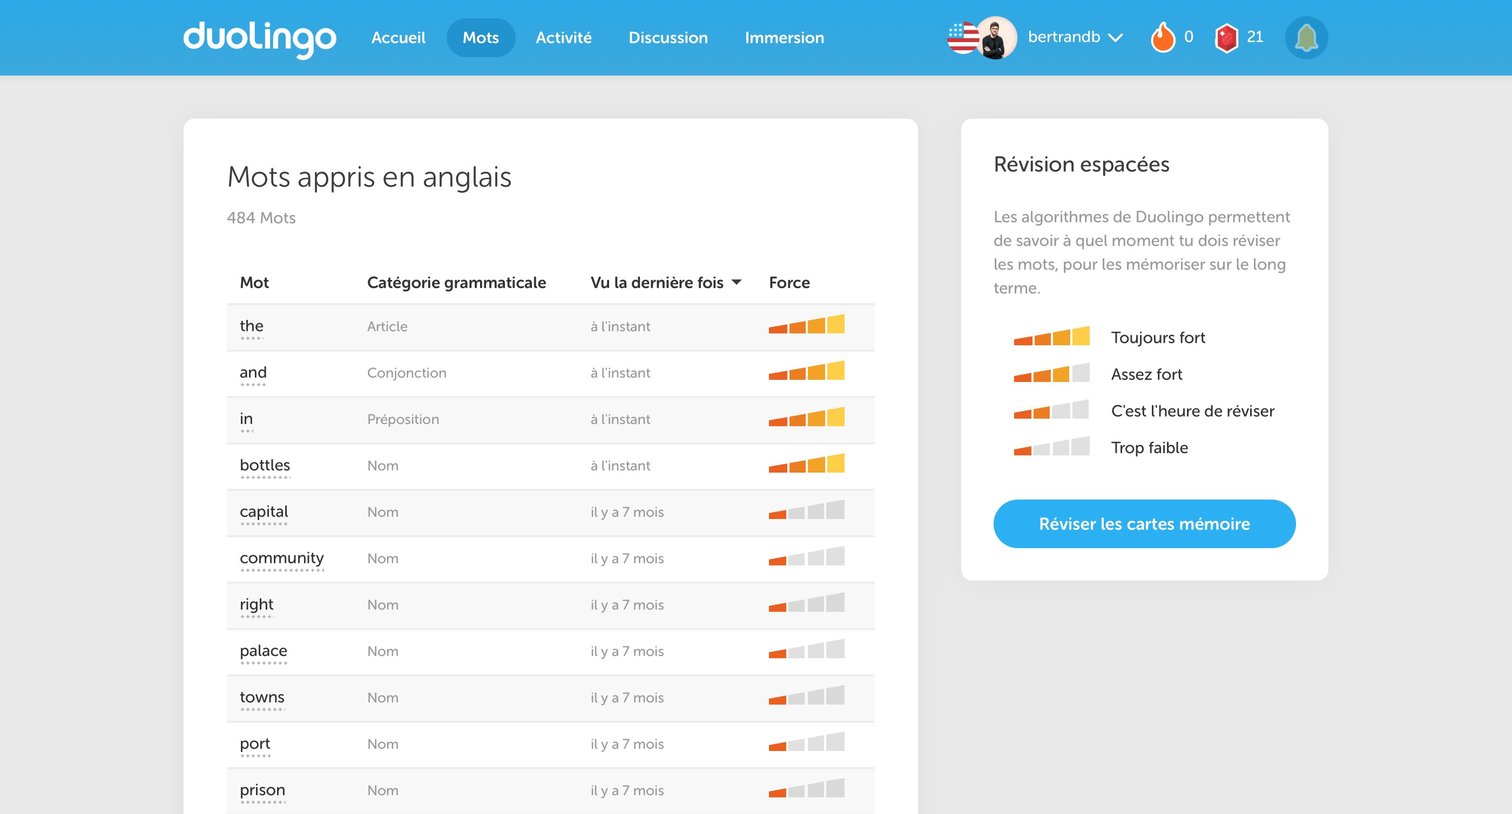Switch to the Immersion tab
The height and width of the screenshot is (814, 1512).
tap(785, 38)
